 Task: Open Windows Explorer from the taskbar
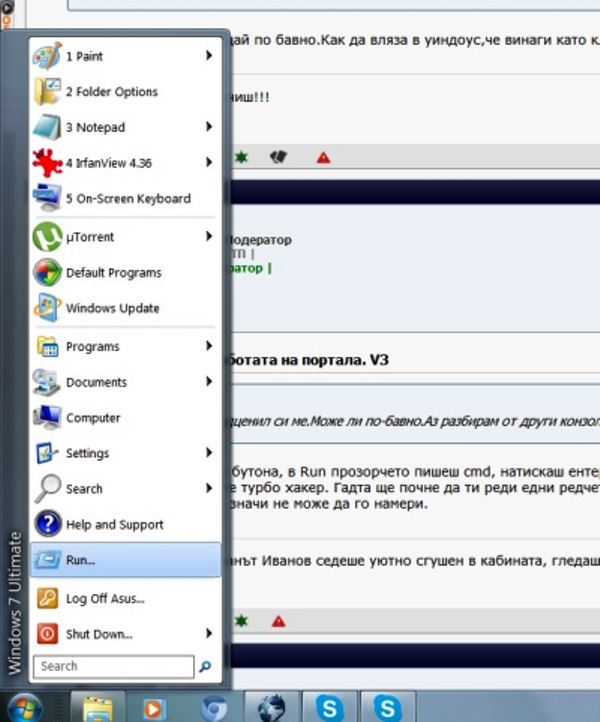click(x=98, y=708)
